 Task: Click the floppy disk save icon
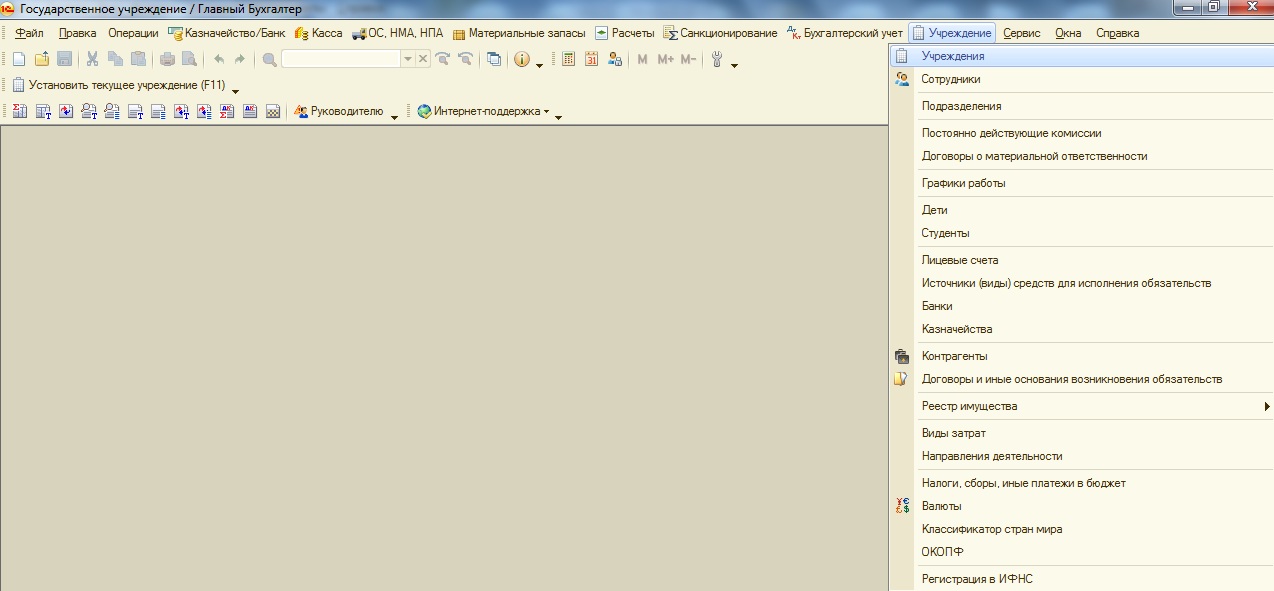coord(64,59)
